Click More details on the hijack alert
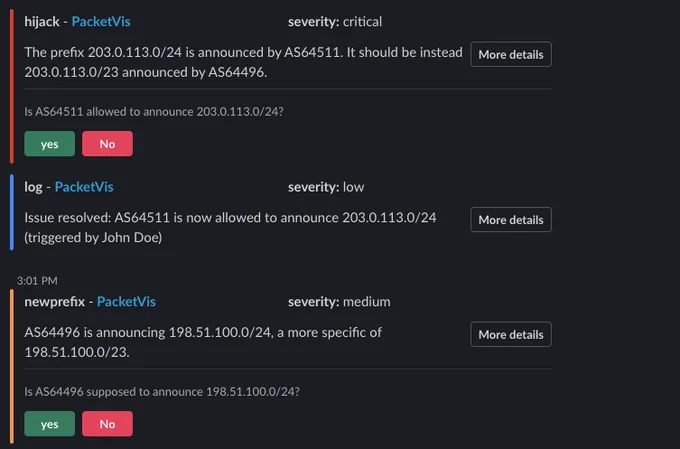The image size is (680, 449). pyautogui.click(x=511, y=54)
